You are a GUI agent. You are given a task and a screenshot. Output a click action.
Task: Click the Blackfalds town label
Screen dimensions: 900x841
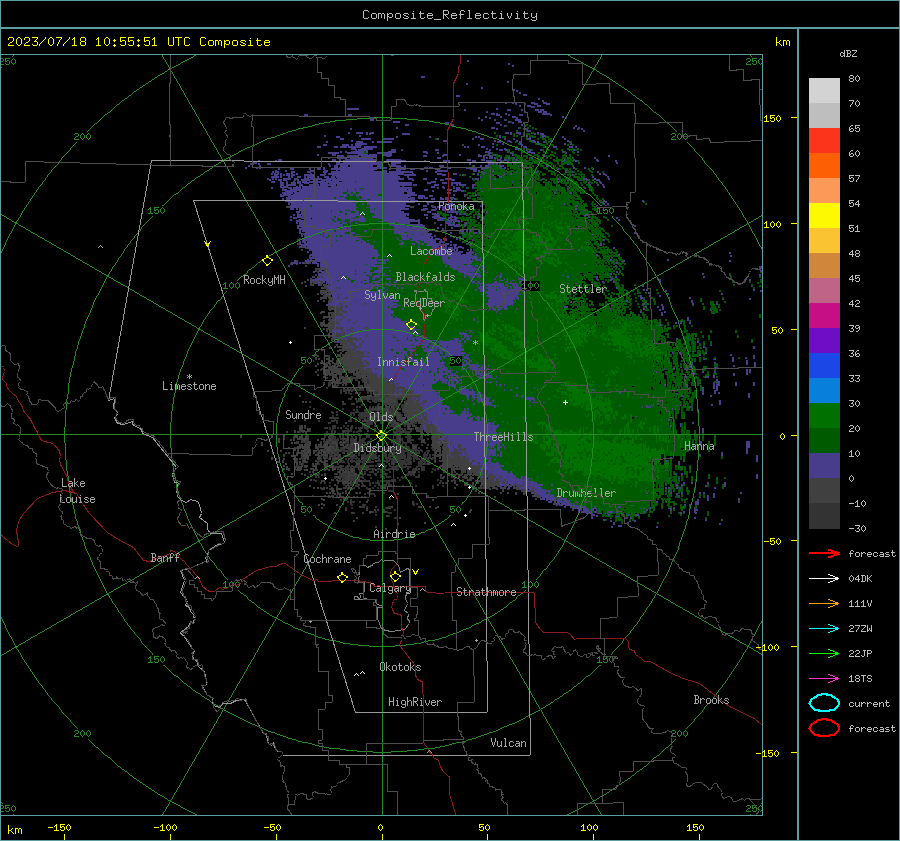coord(425,277)
